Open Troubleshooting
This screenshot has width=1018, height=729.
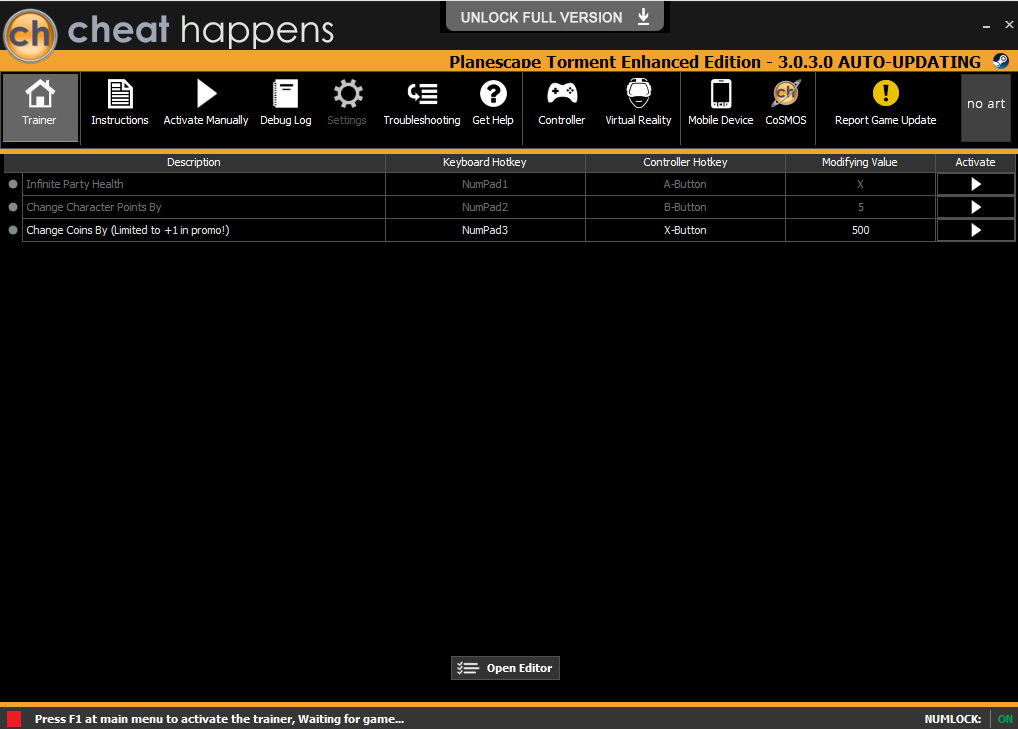pos(422,104)
